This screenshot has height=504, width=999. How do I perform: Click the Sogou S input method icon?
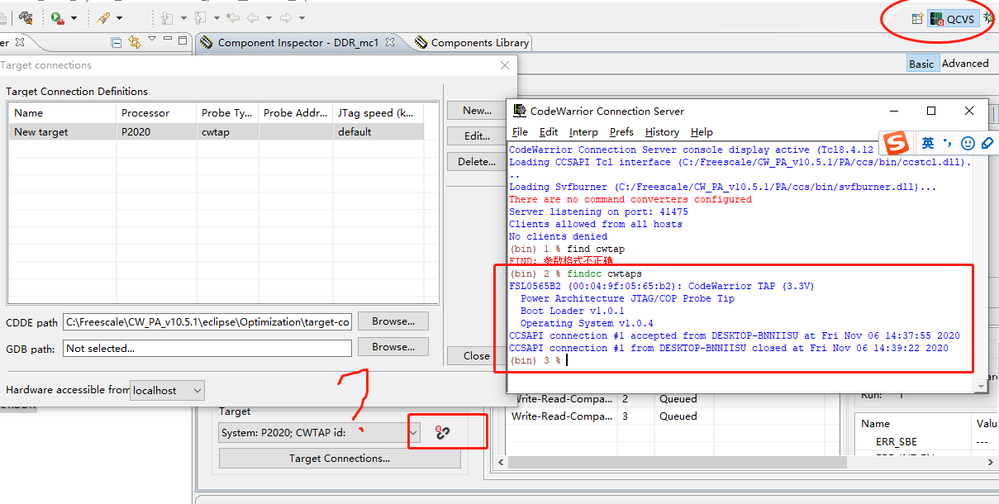(x=896, y=143)
